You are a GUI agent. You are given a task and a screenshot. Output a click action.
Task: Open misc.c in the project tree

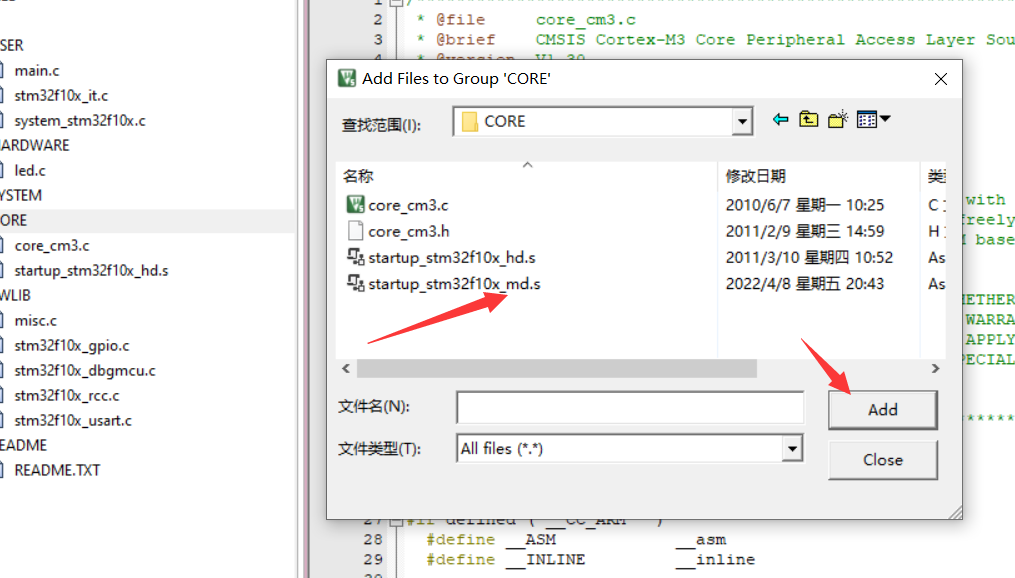point(36,320)
